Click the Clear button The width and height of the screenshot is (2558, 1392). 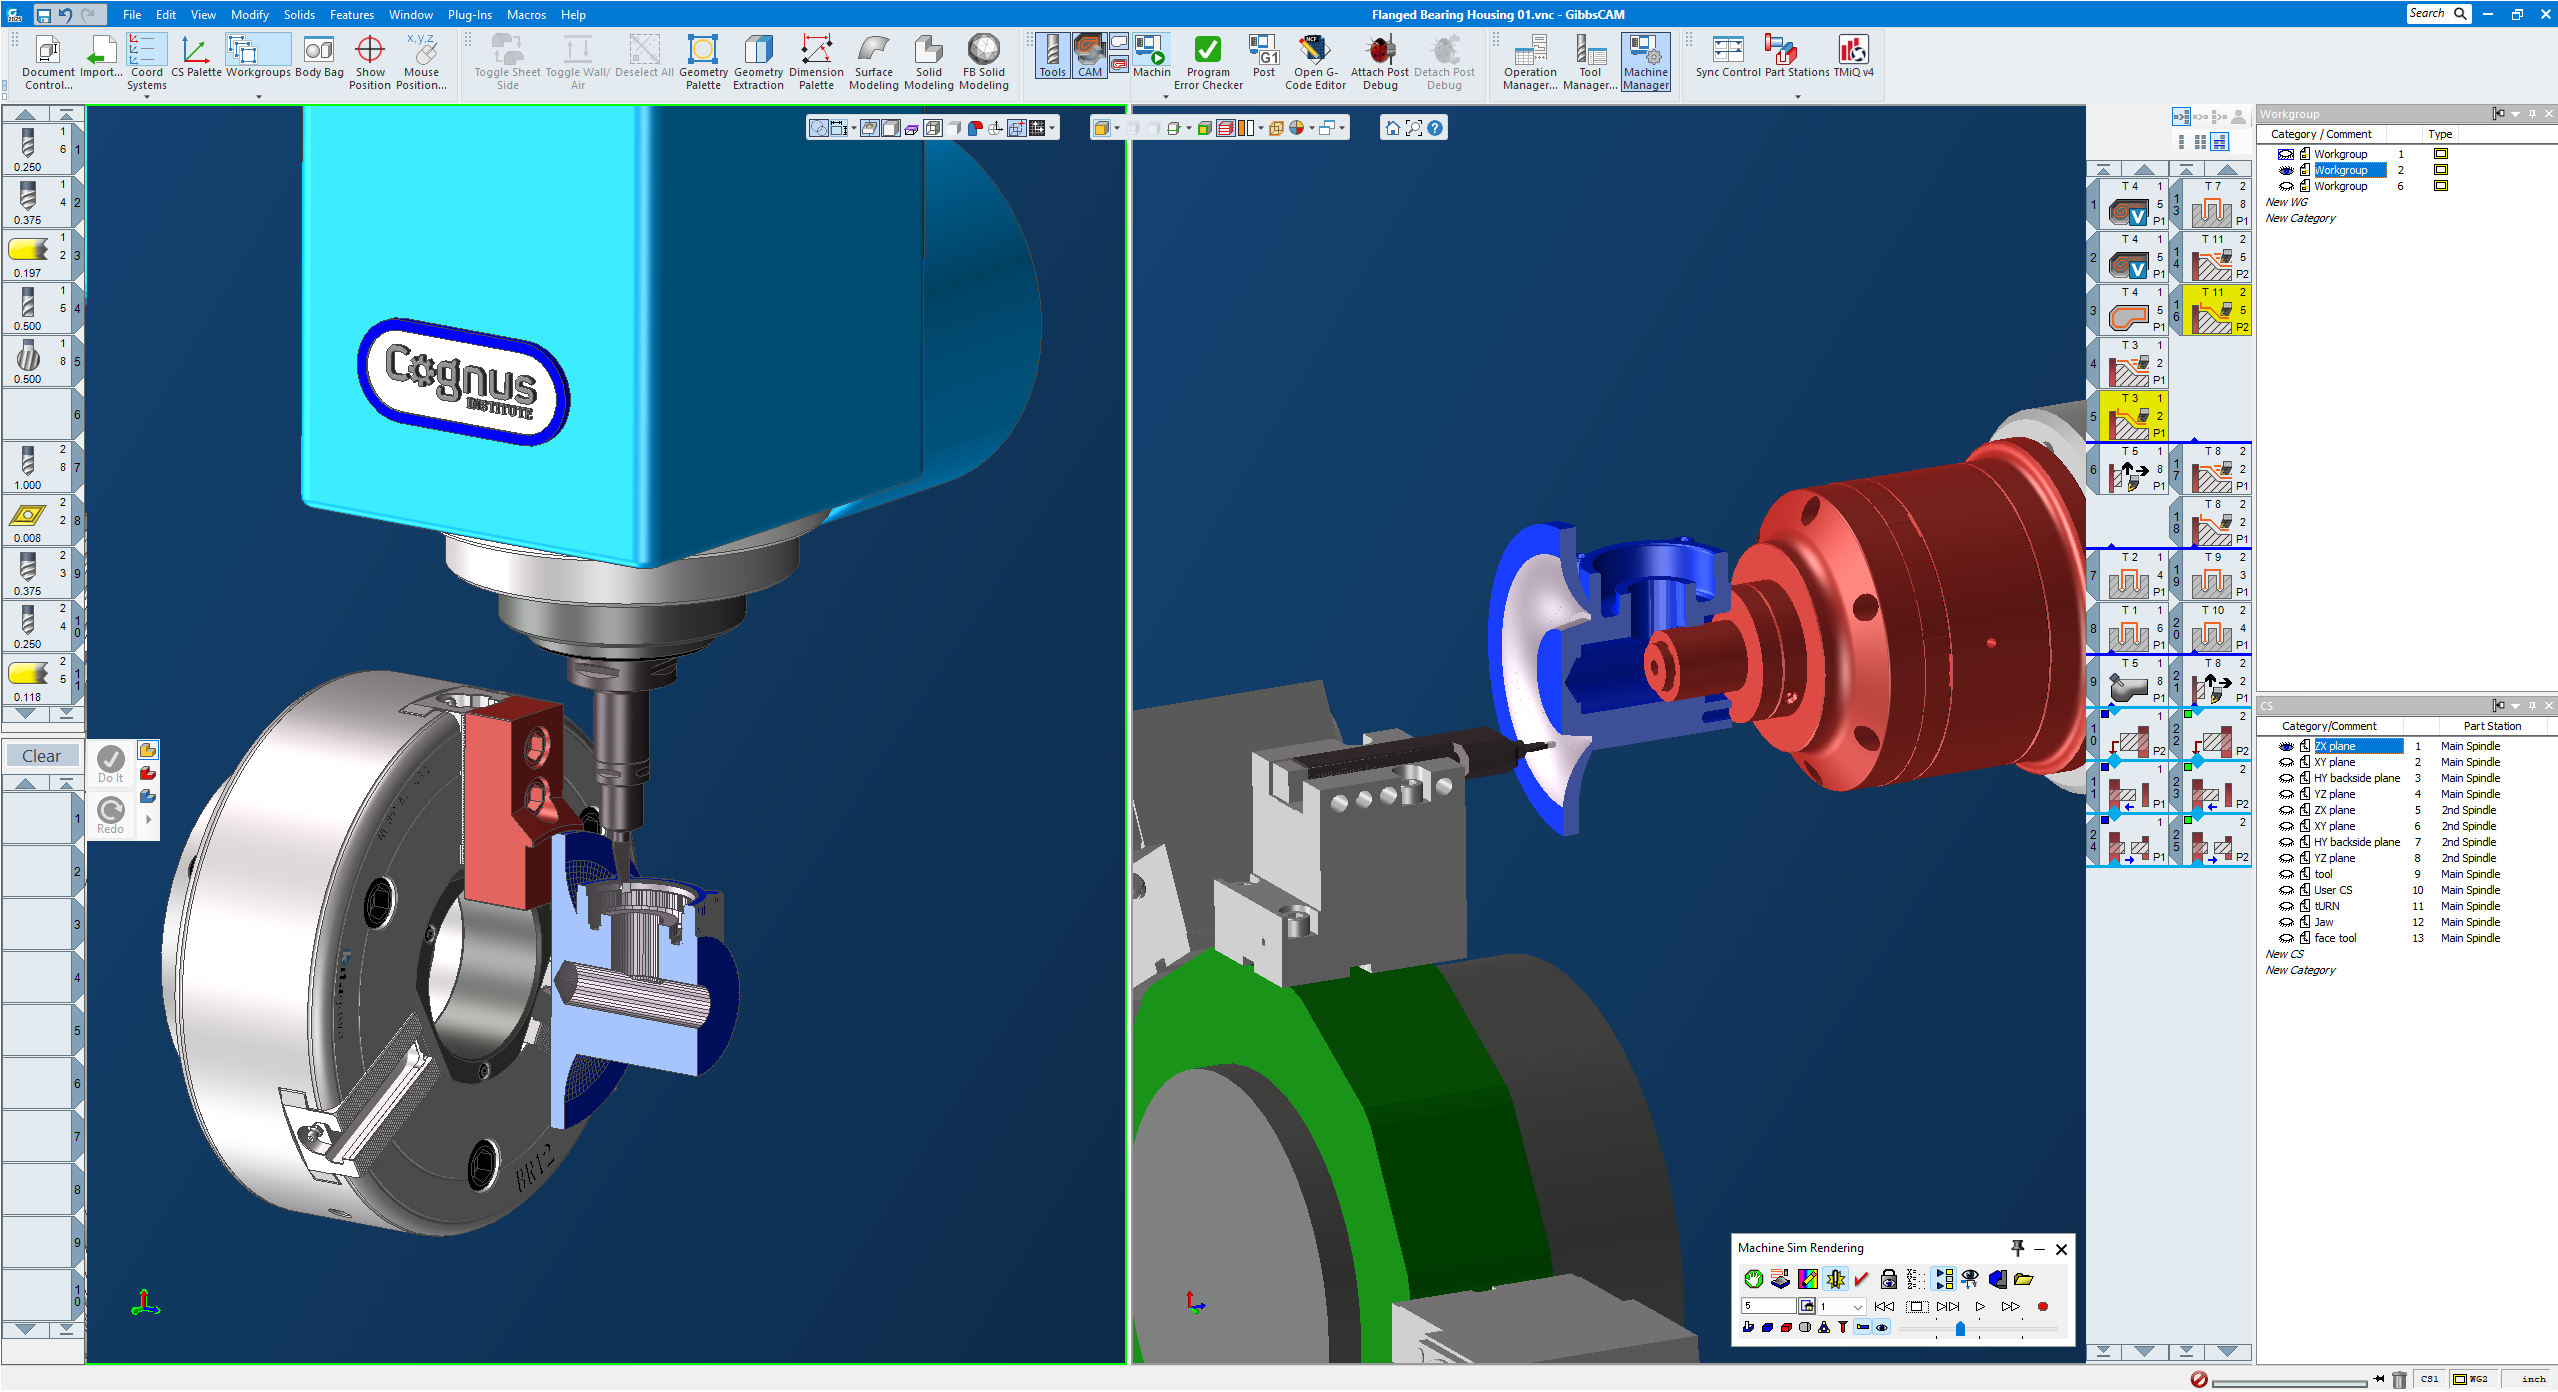coord(42,756)
